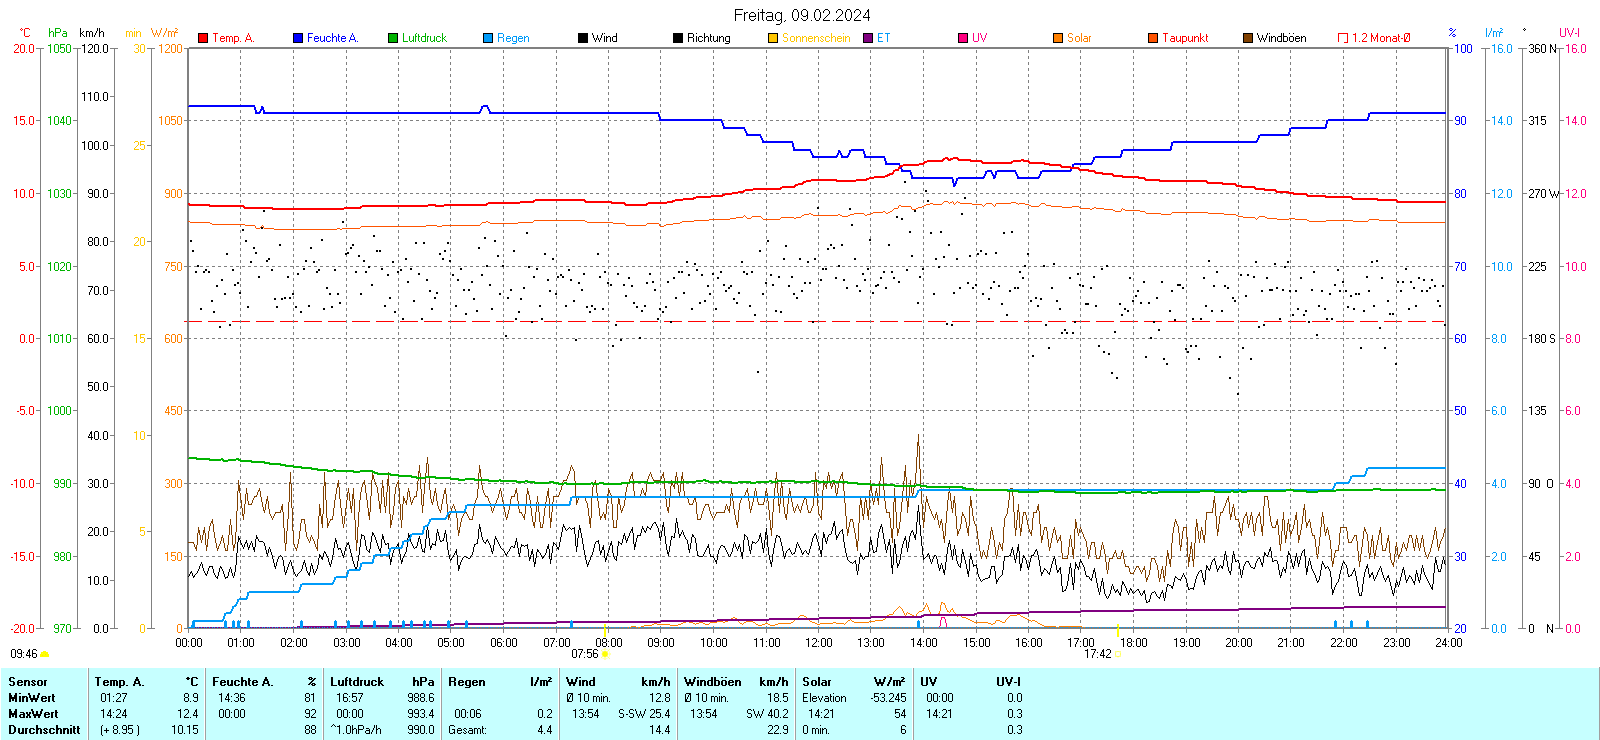1600x740 pixels.
Task: Click the pink UV legend square
Action: coord(963,38)
